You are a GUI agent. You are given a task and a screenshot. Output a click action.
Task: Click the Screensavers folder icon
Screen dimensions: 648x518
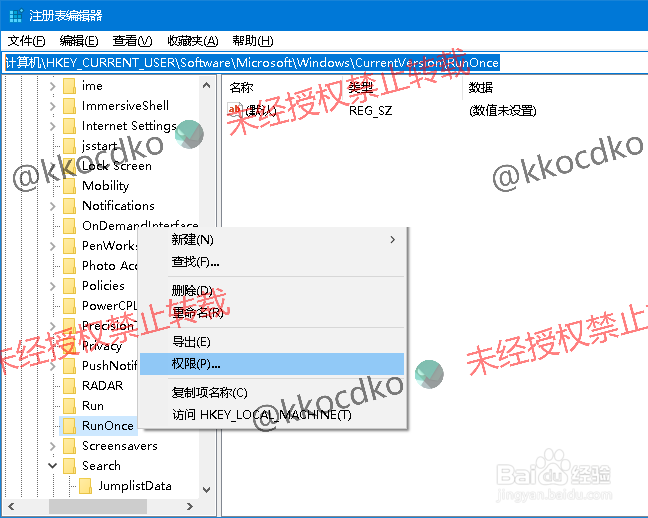click(x=69, y=446)
